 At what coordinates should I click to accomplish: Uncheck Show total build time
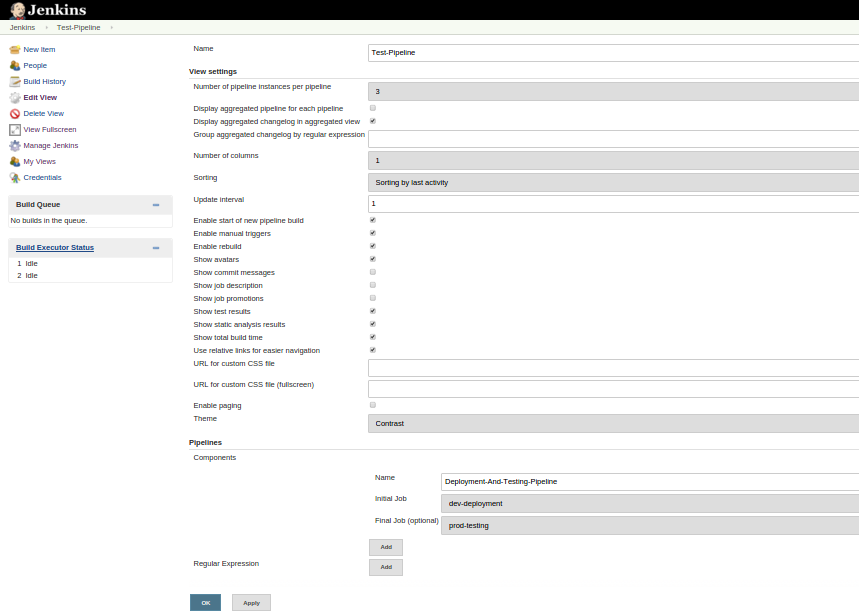373,337
